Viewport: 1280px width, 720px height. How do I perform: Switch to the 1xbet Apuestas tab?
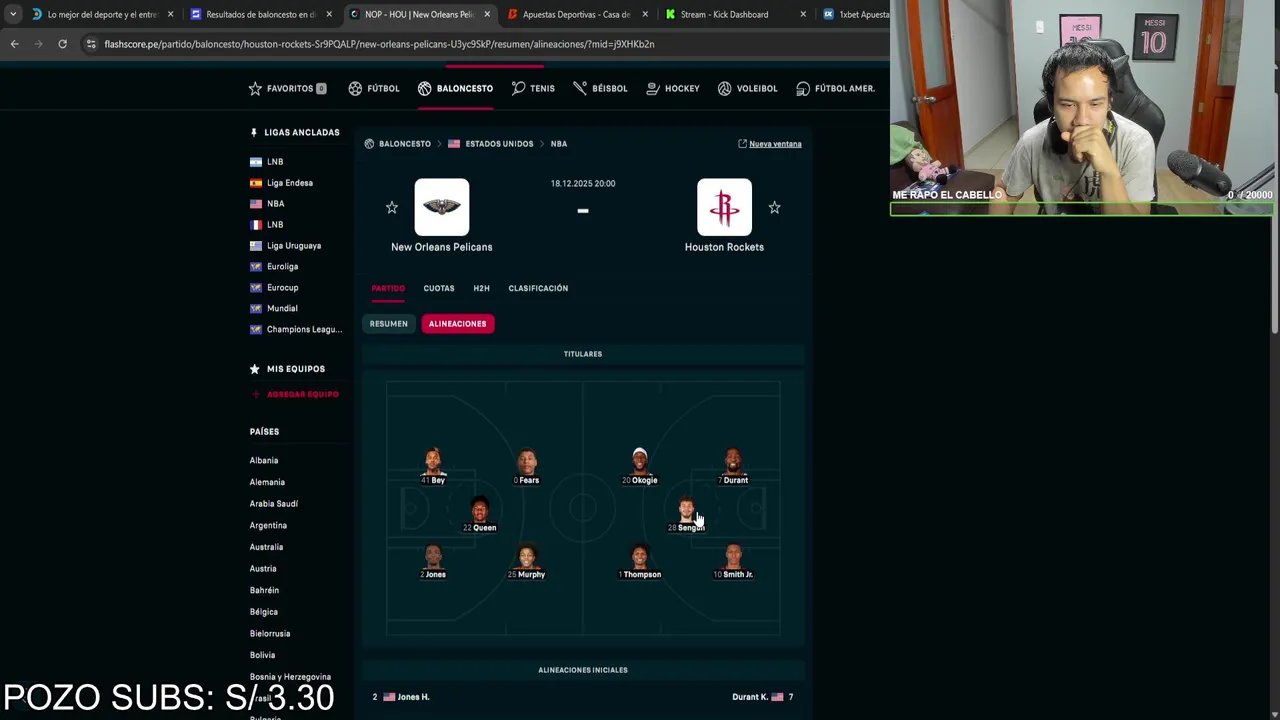tap(855, 14)
